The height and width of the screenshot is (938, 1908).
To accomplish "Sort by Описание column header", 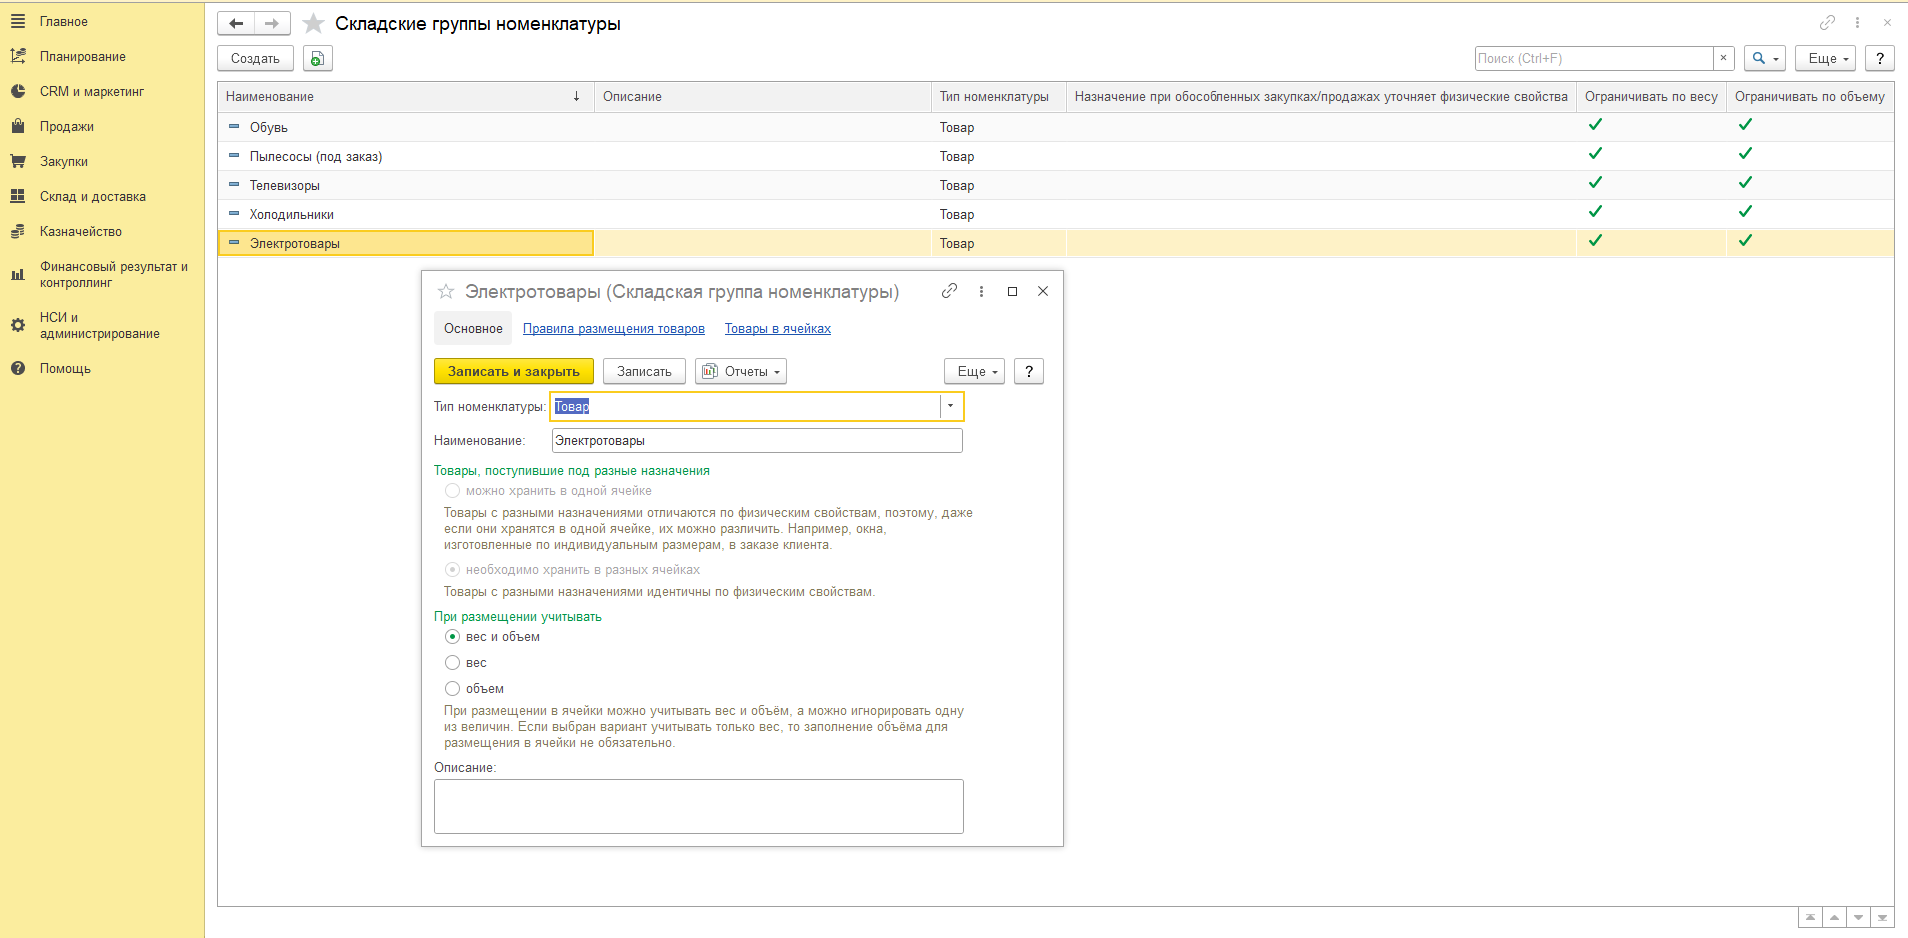I will click(x=762, y=97).
